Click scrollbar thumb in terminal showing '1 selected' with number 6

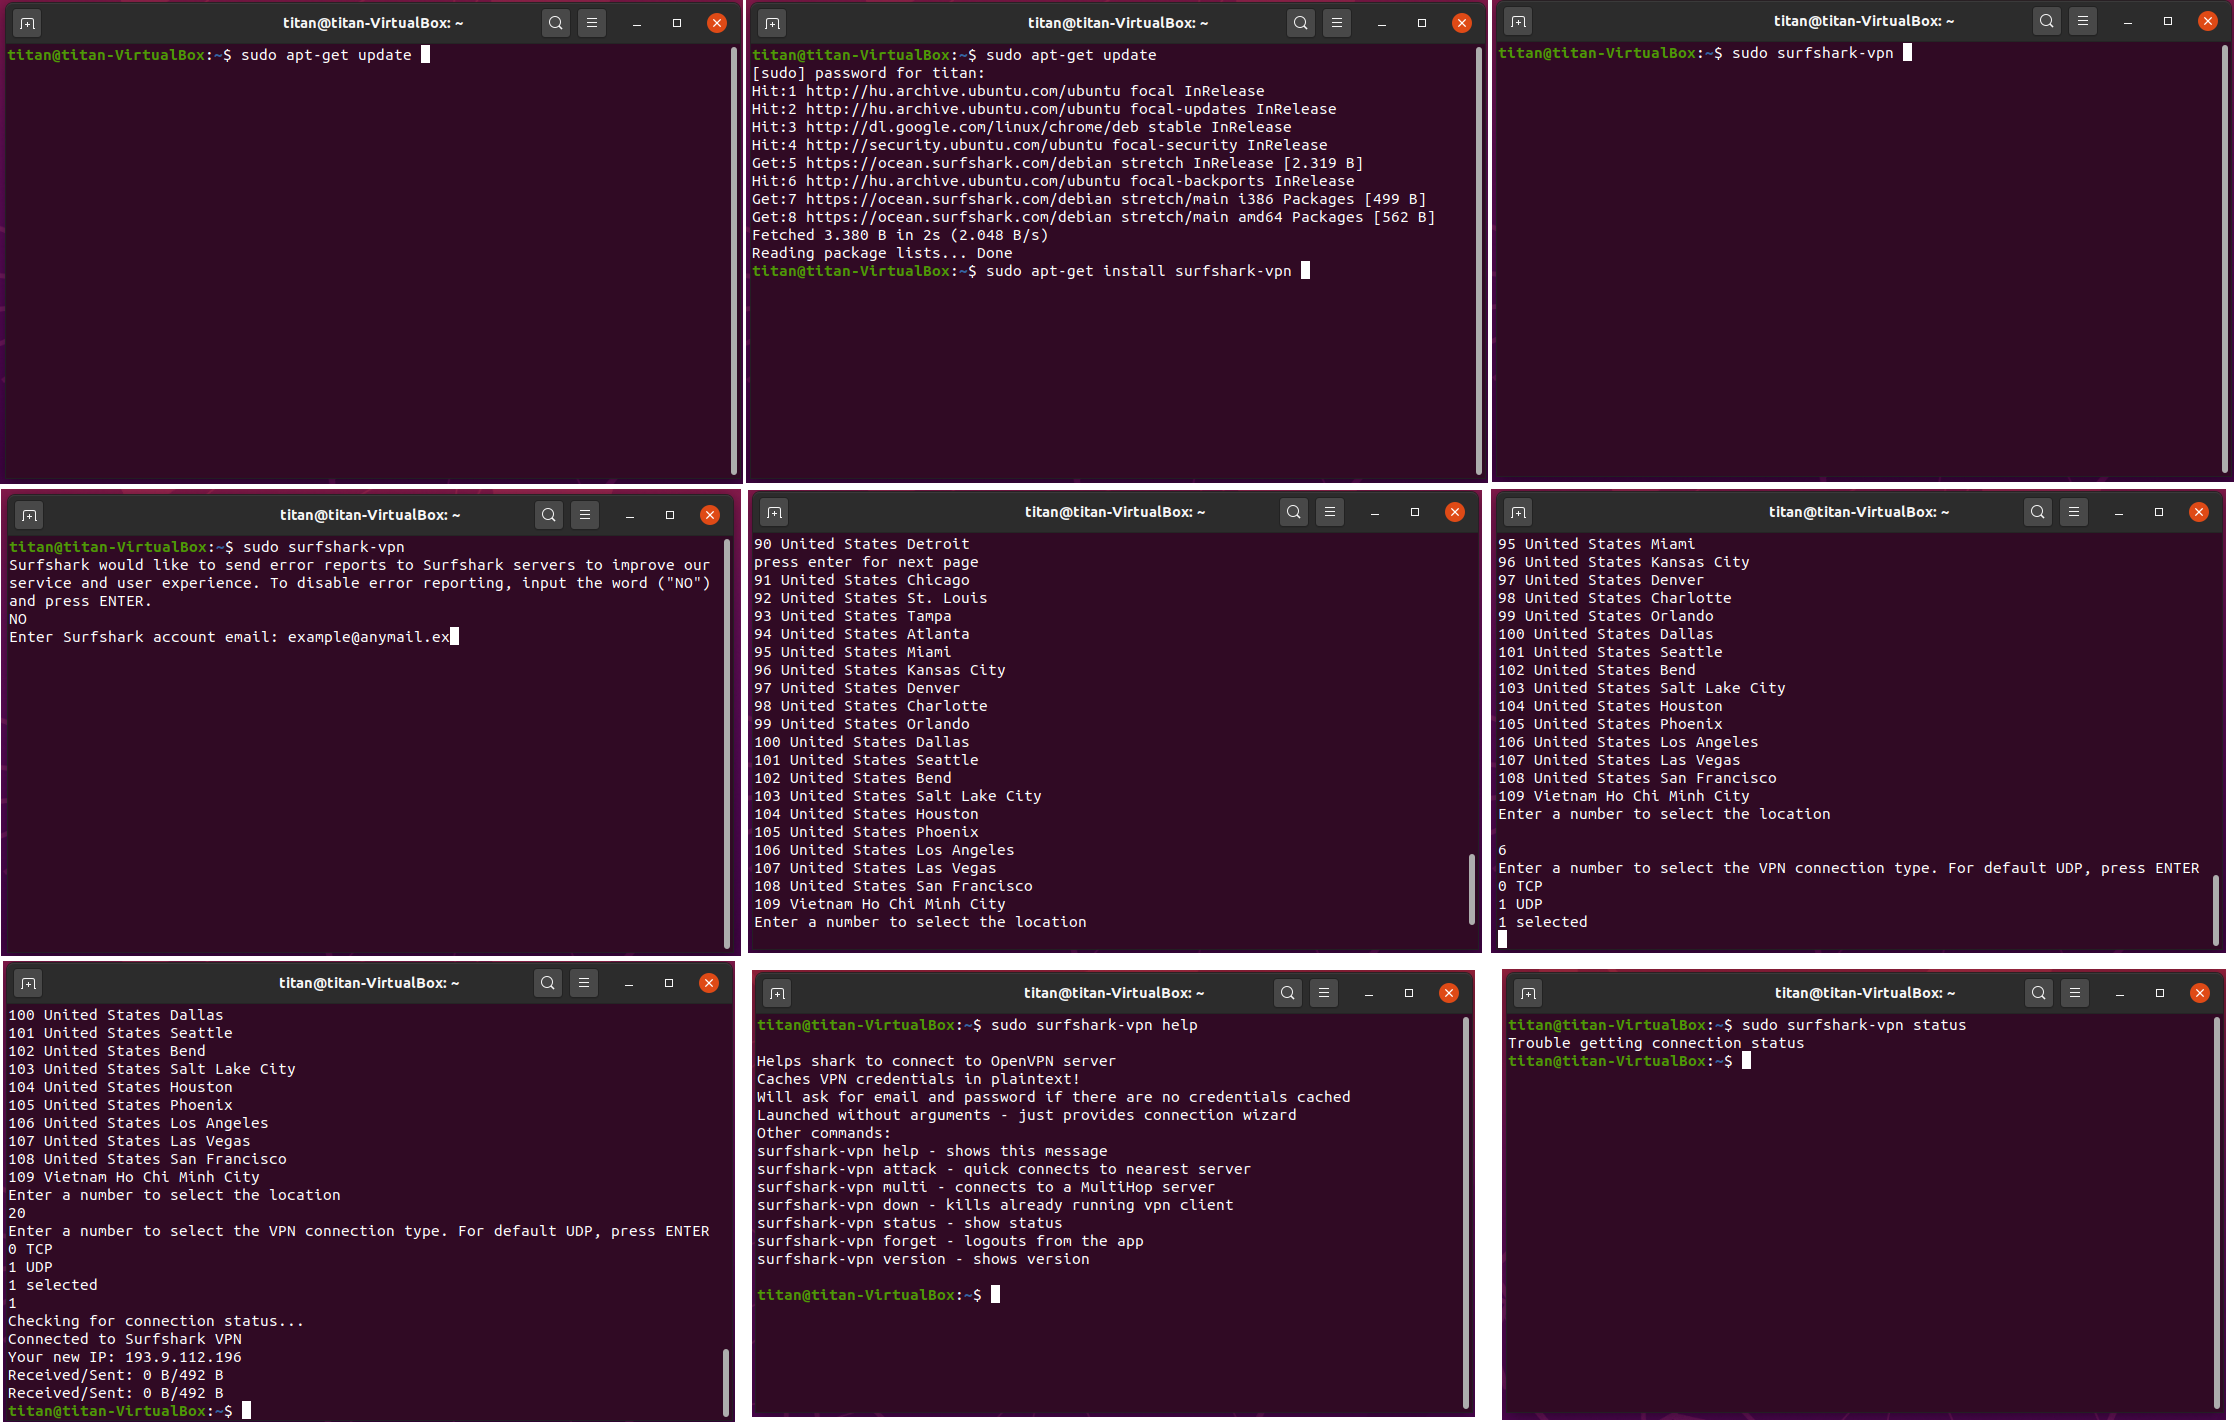click(2216, 910)
